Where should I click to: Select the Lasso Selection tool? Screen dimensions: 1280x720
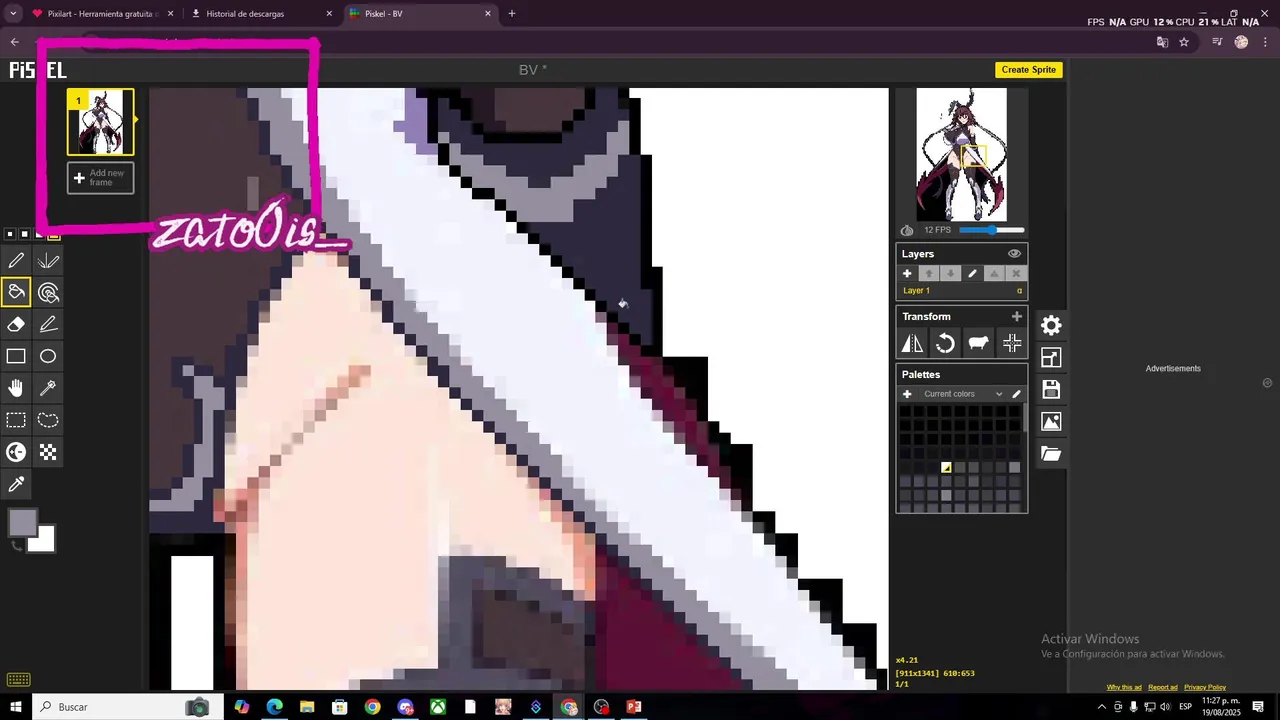48,421
